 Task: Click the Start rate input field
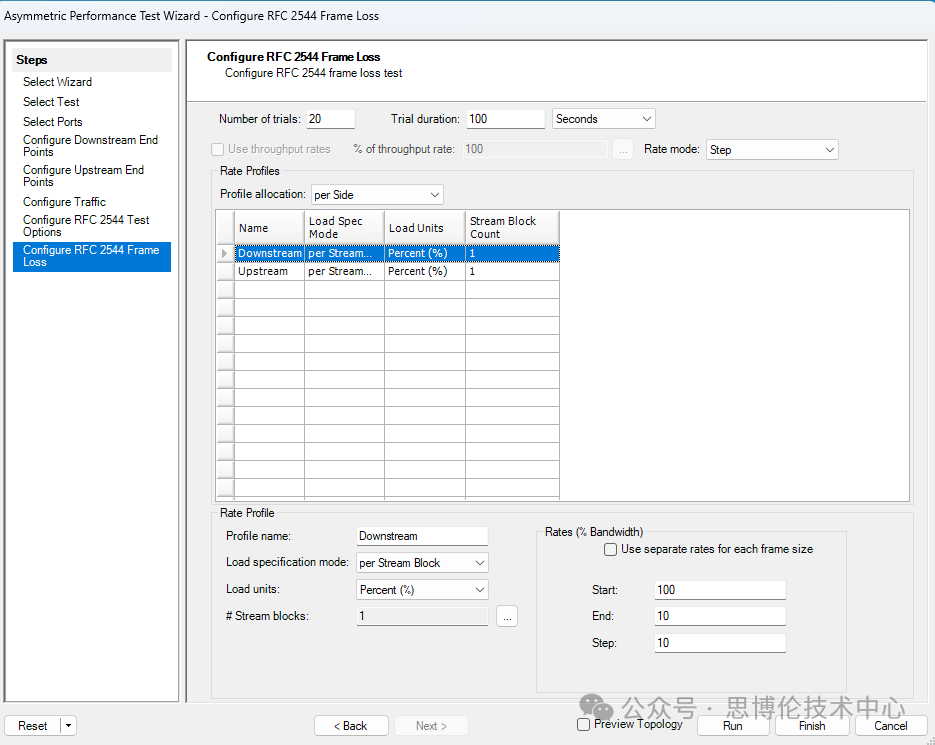[719, 590]
